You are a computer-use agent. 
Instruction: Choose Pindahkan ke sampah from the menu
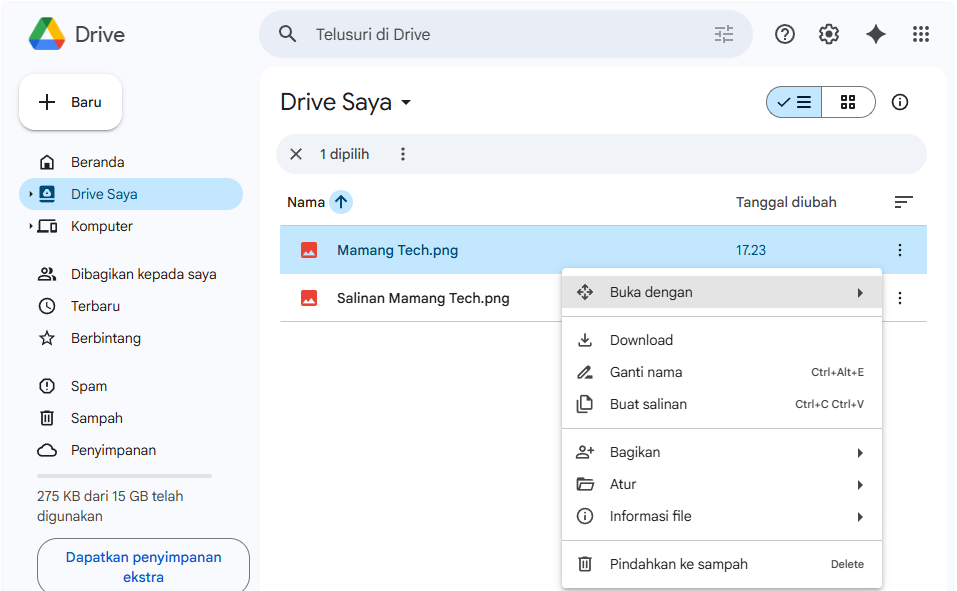click(721, 564)
